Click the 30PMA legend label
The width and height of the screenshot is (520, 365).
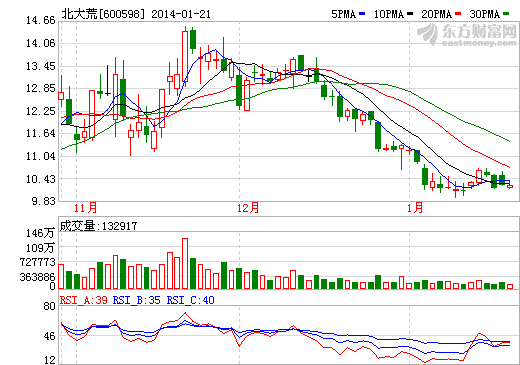pyautogui.click(x=485, y=14)
